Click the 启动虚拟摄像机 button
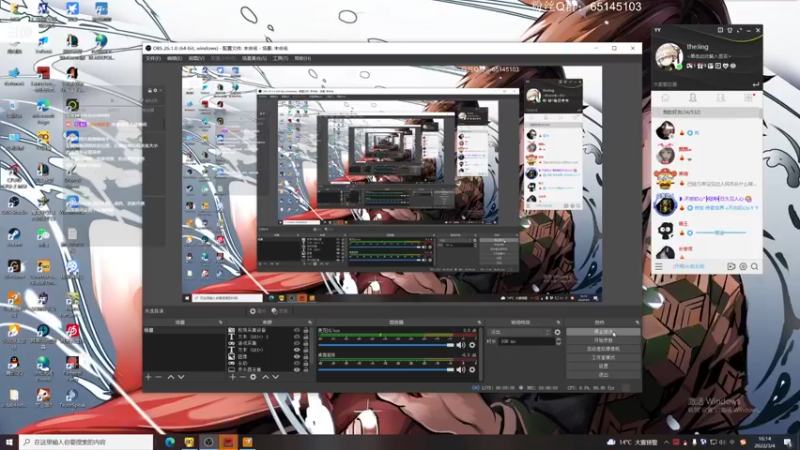Image resolution: width=800 pixels, height=450 pixels. pos(603,349)
